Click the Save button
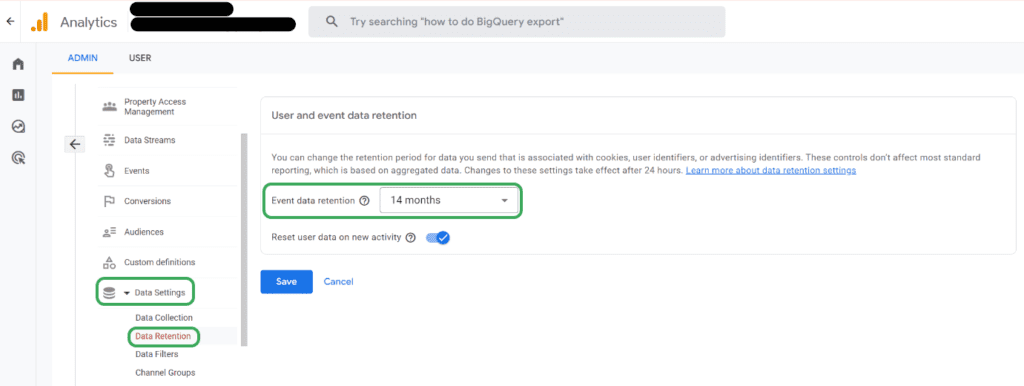 pyautogui.click(x=286, y=281)
